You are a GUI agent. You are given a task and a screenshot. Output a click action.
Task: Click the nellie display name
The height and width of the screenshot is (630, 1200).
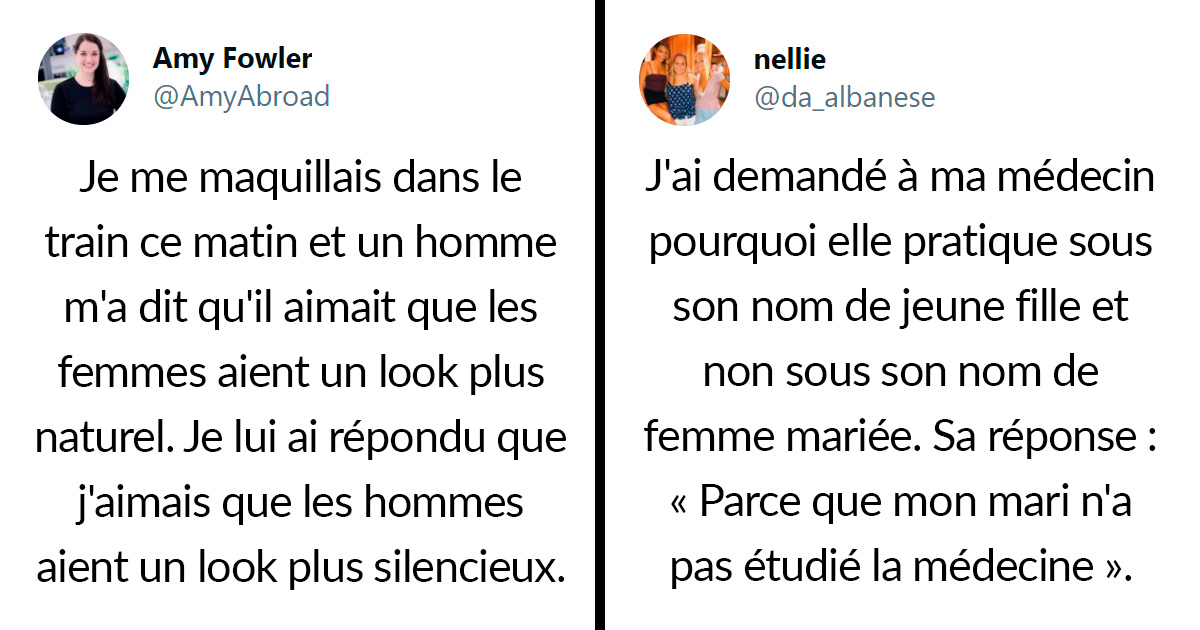(790, 59)
